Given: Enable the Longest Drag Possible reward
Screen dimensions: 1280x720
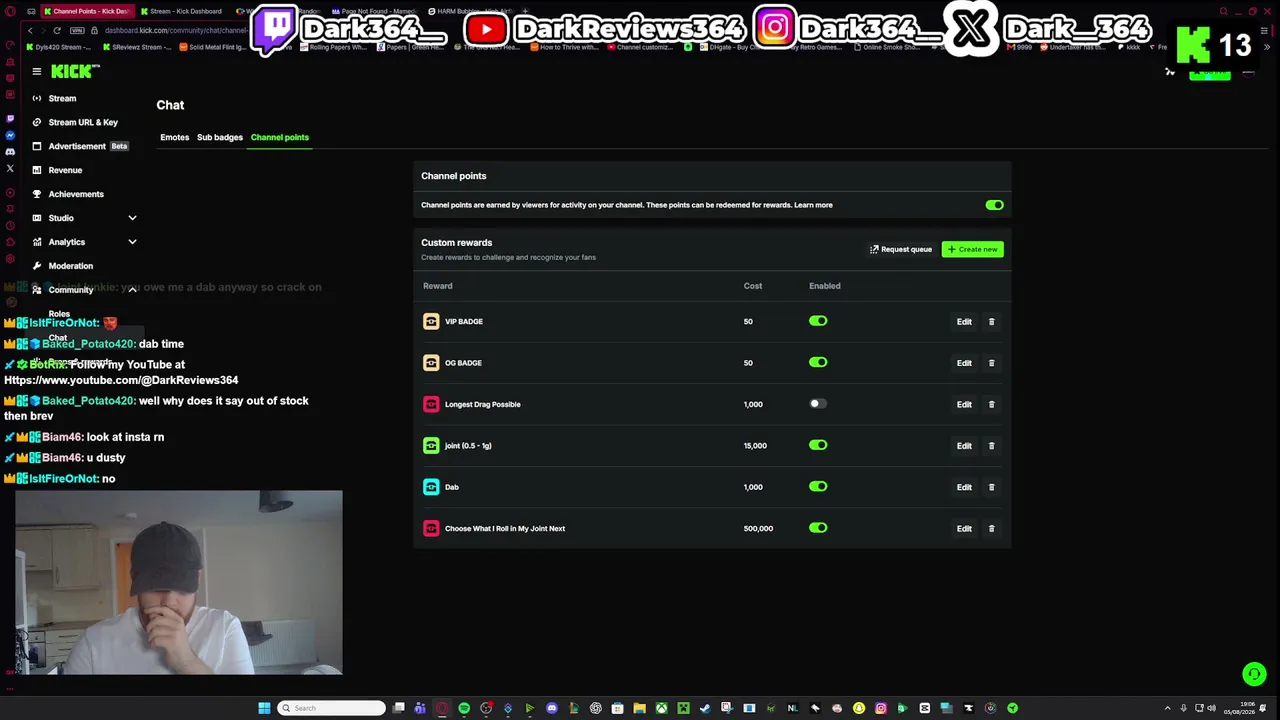Looking at the screenshot, I should click(x=818, y=404).
